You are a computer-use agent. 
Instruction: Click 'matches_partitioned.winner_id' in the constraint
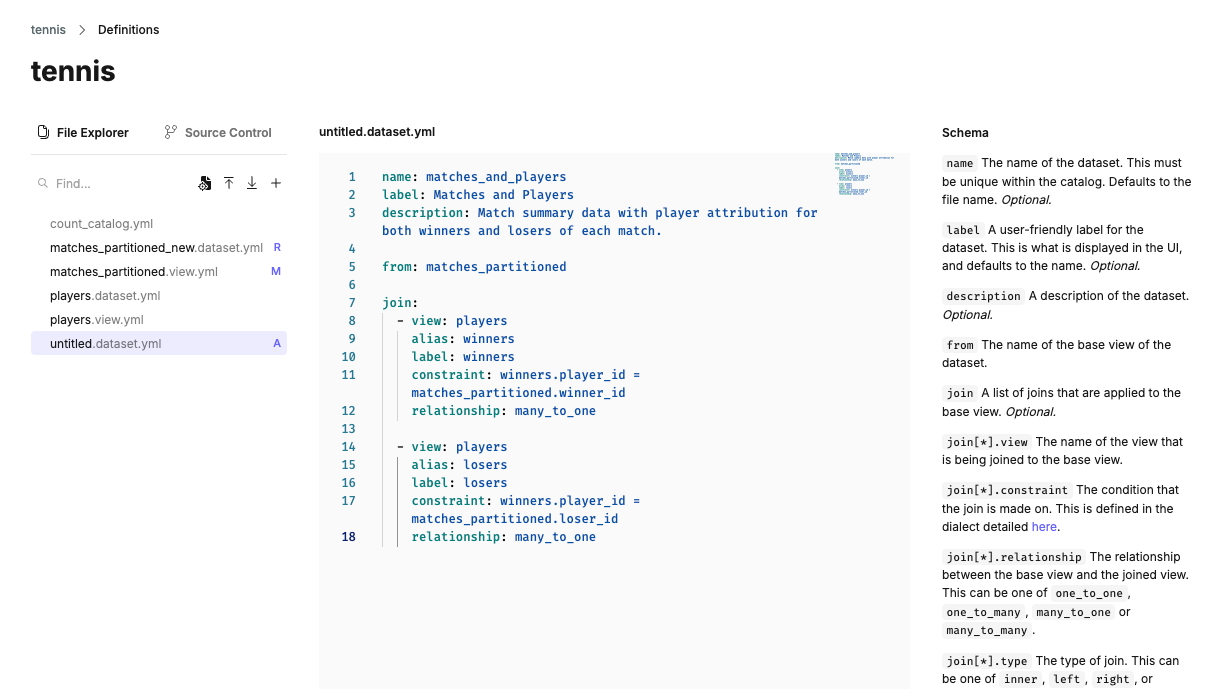coord(518,393)
